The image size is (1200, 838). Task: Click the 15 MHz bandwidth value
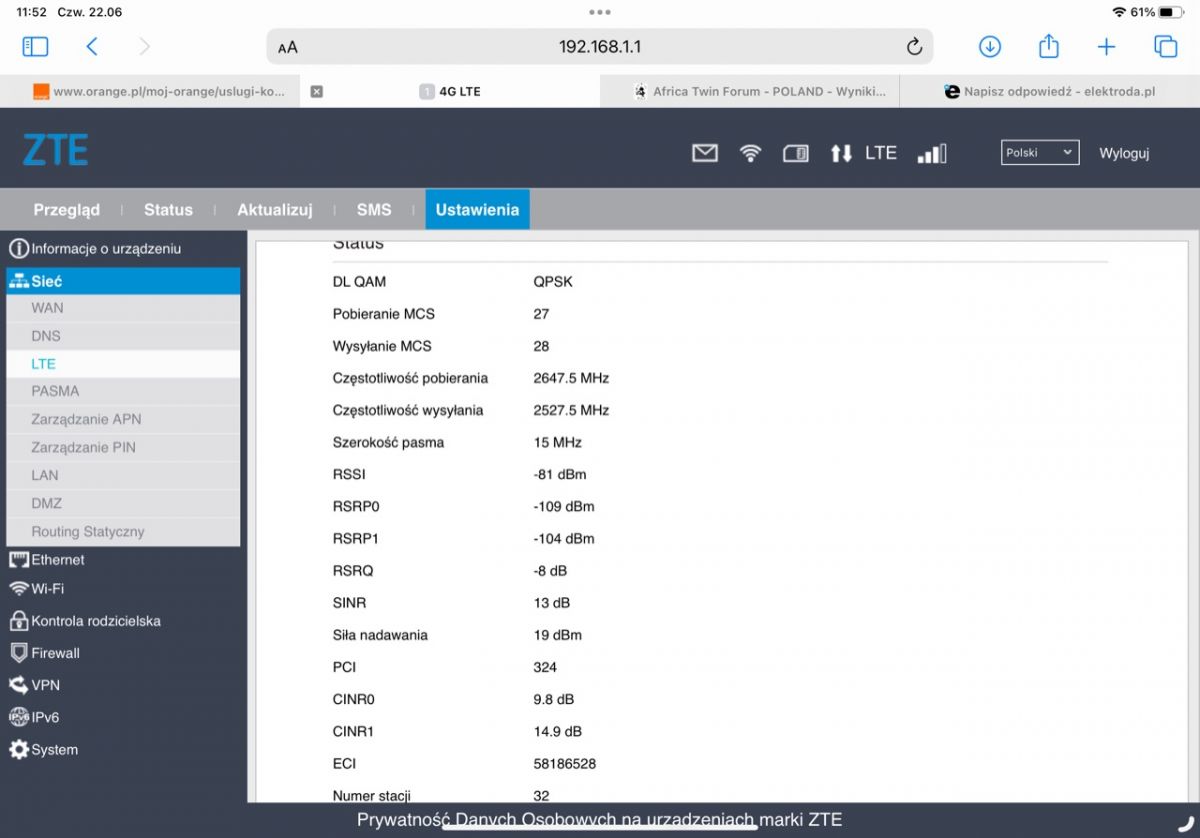tap(558, 442)
